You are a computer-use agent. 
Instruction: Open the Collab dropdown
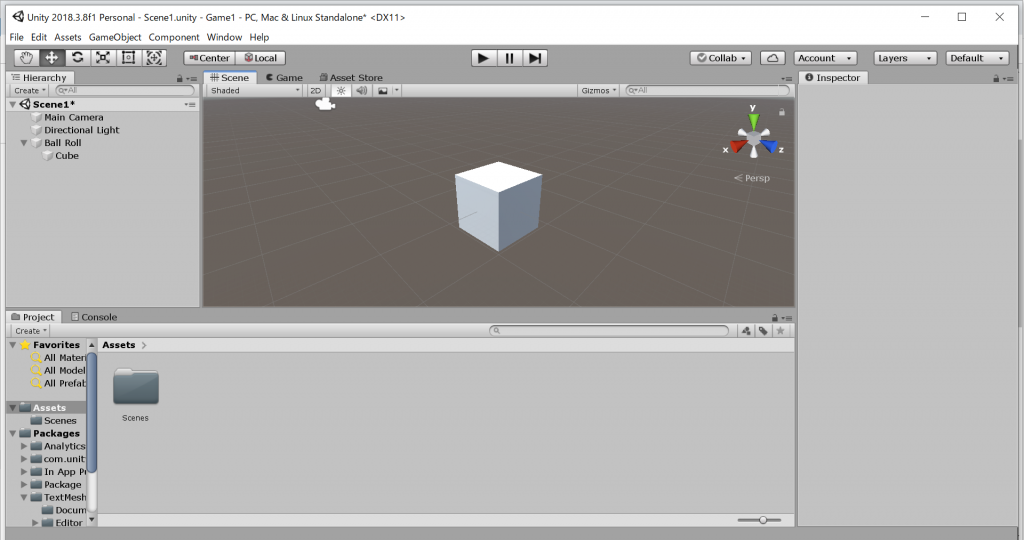[x=720, y=57]
